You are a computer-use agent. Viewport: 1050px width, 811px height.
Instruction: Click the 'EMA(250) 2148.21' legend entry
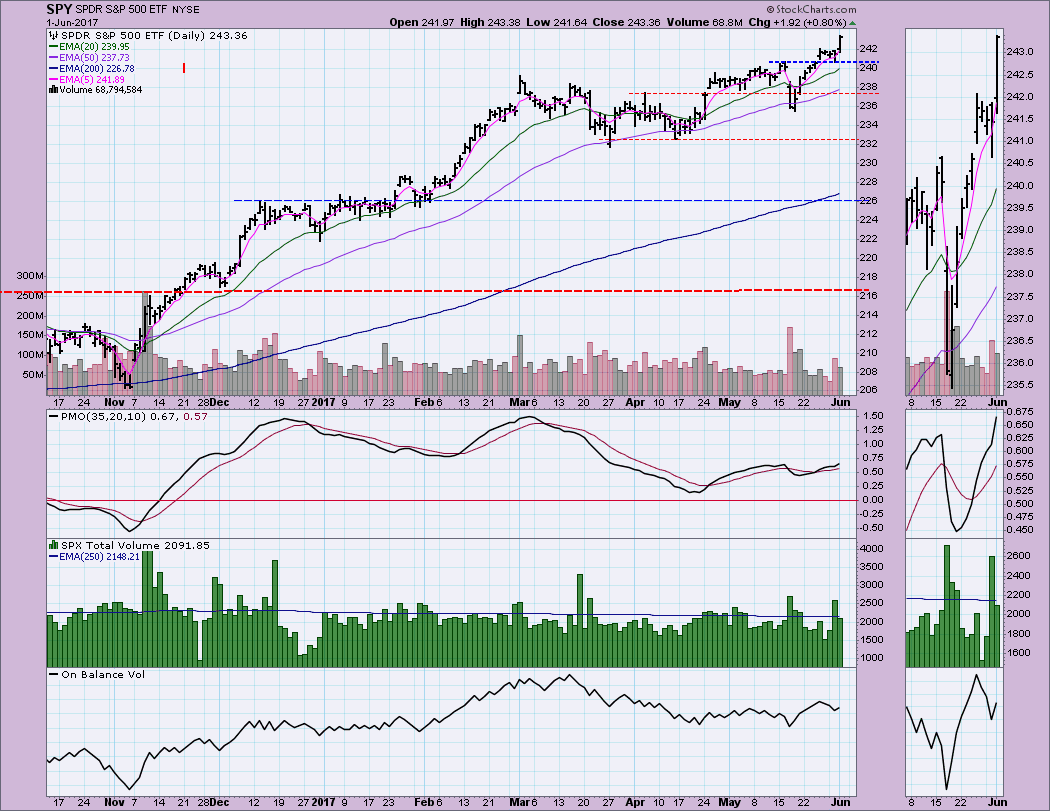99,557
